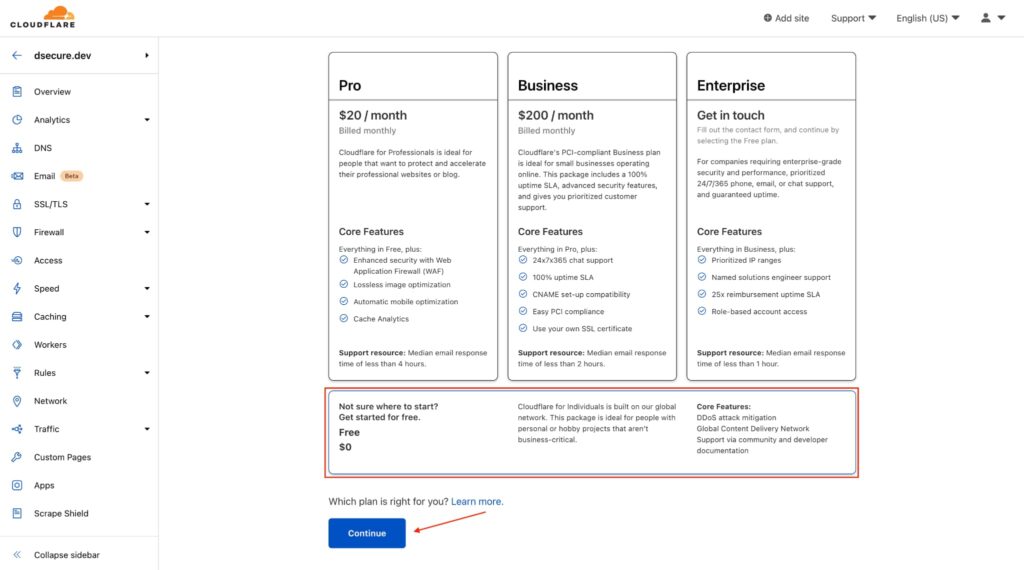The image size is (1024, 570).
Task: Open the Support dropdown menu
Action: [853, 18]
